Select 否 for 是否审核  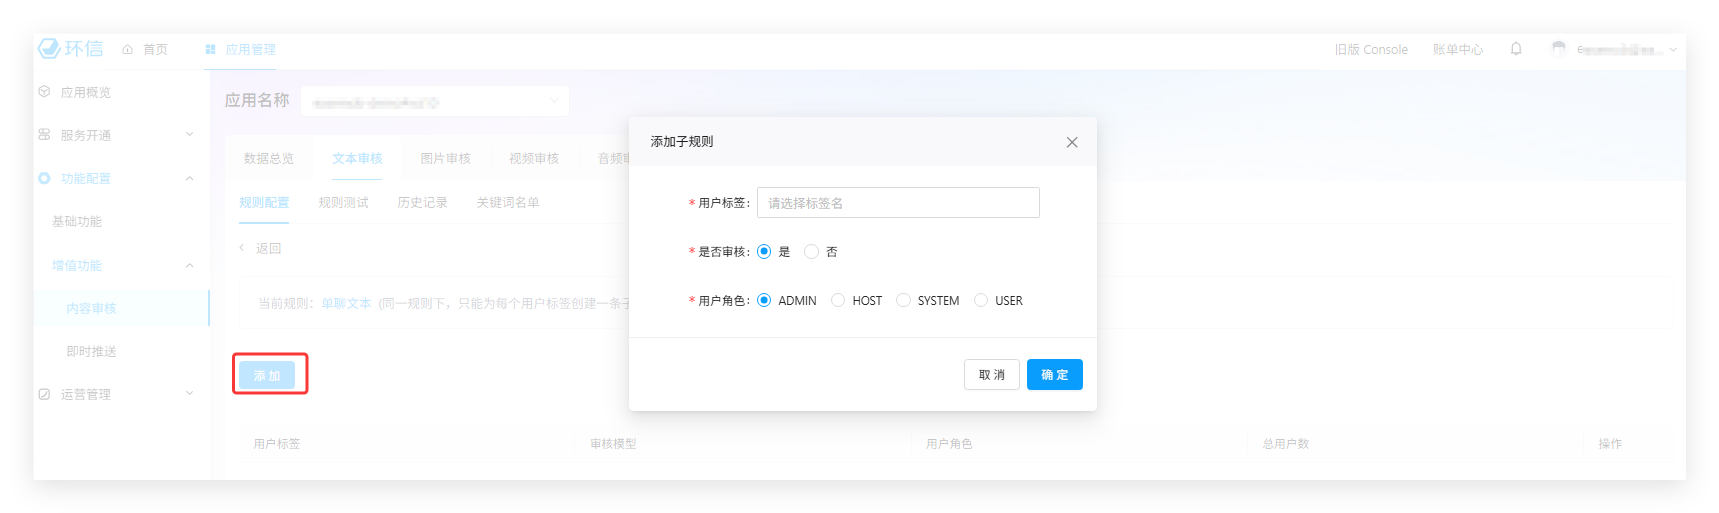[811, 252]
